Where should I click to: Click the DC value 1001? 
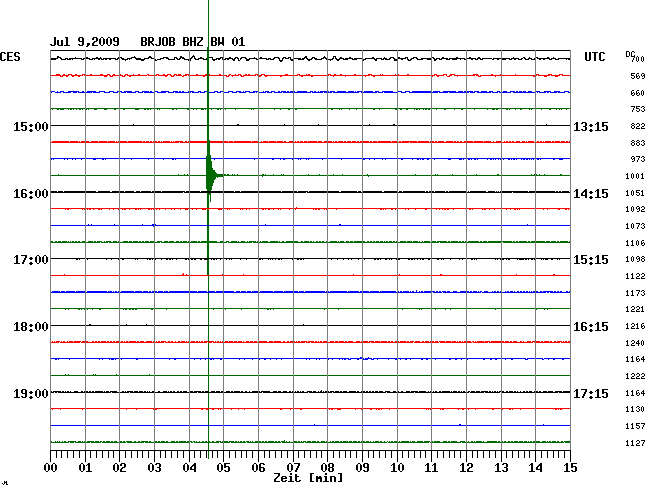pos(635,176)
